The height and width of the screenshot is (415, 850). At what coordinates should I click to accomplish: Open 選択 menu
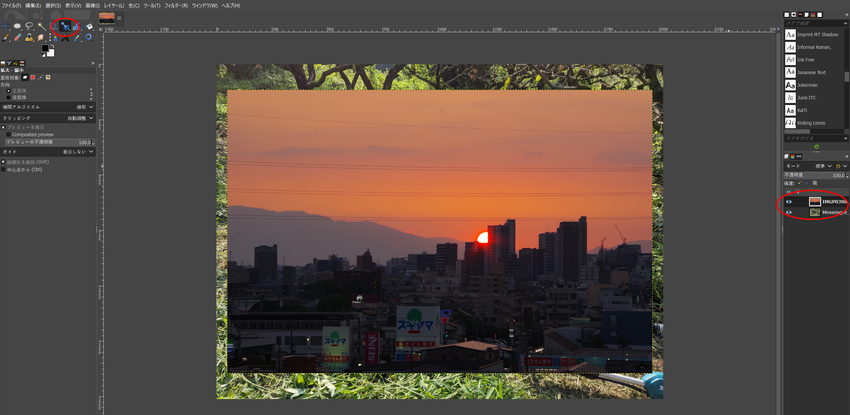pyautogui.click(x=53, y=5)
